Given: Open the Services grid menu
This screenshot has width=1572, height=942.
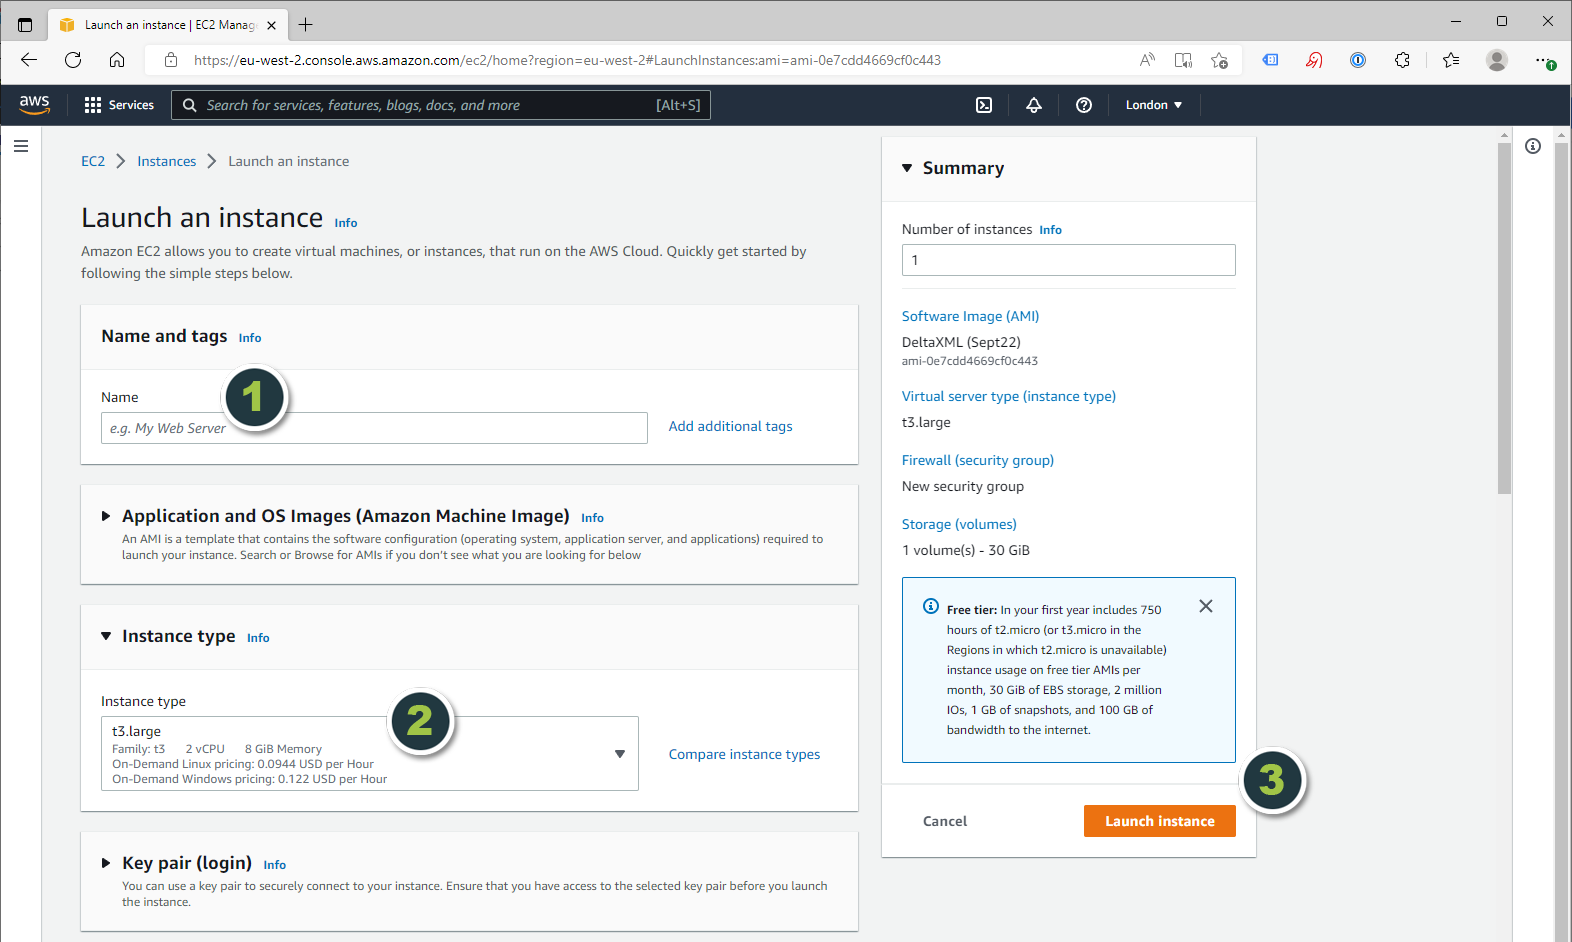Looking at the screenshot, I should (x=119, y=105).
